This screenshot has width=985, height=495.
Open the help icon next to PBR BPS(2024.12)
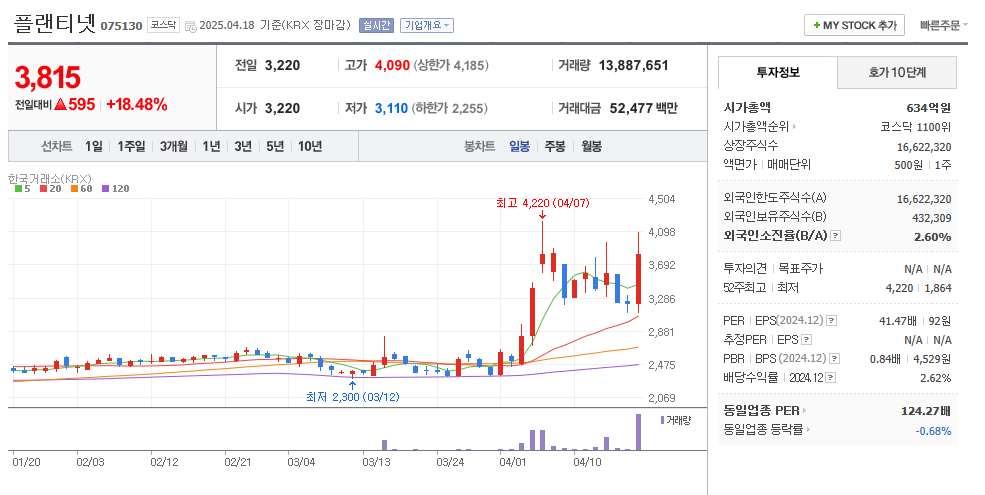click(x=835, y=359)
